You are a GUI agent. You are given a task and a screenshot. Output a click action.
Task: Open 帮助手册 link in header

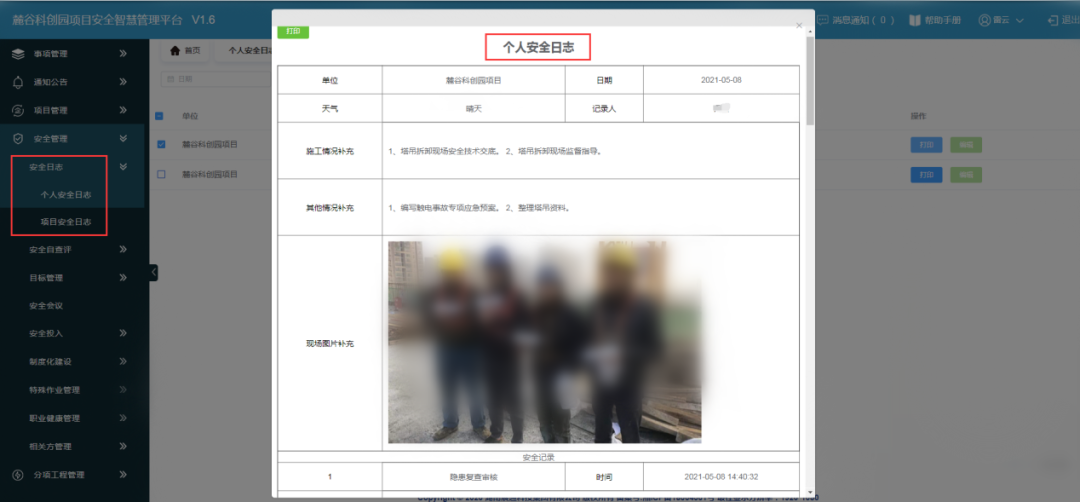click(935, 20)
